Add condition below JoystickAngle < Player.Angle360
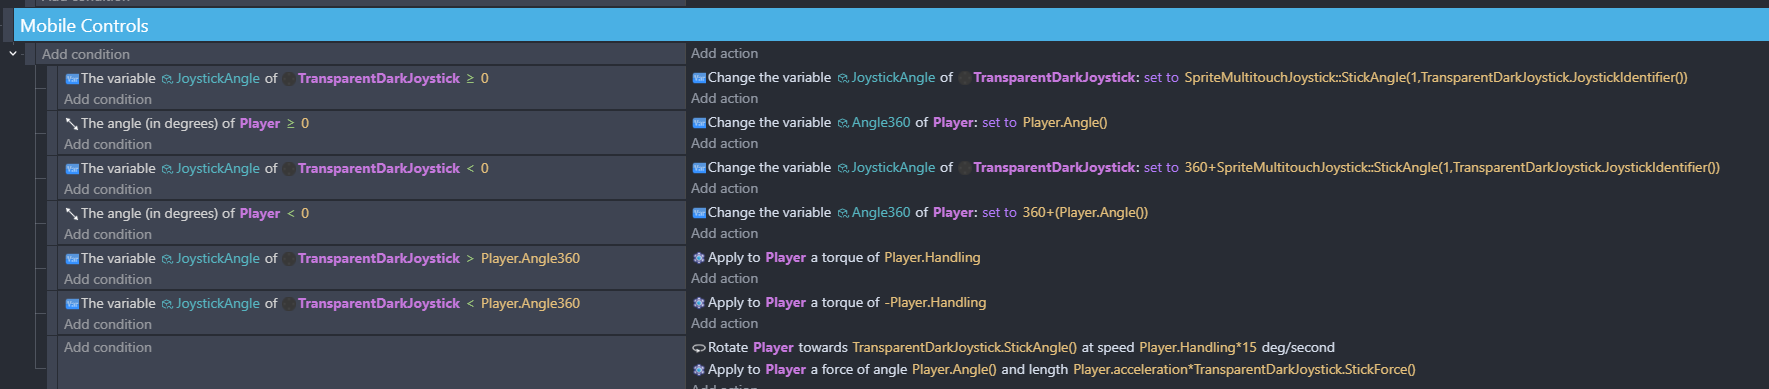This screenshot has height=389, width=1769. tap(108, 325)
